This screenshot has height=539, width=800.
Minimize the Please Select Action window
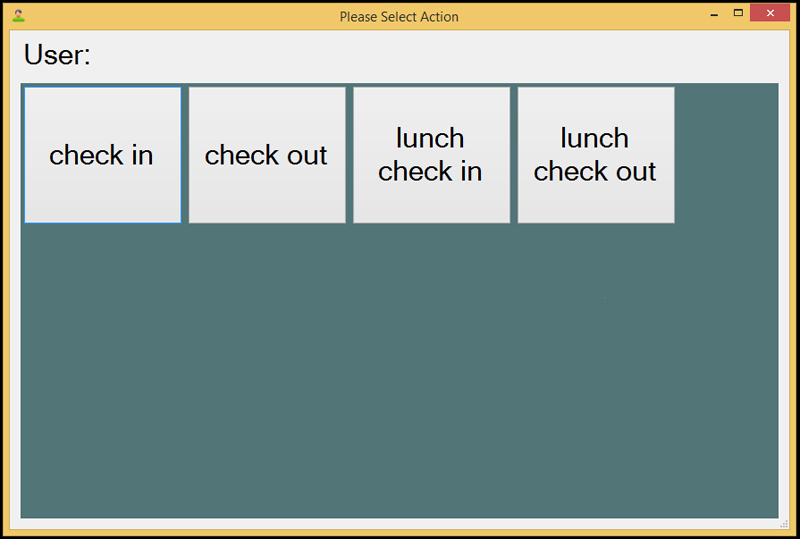tap(714, 14)
